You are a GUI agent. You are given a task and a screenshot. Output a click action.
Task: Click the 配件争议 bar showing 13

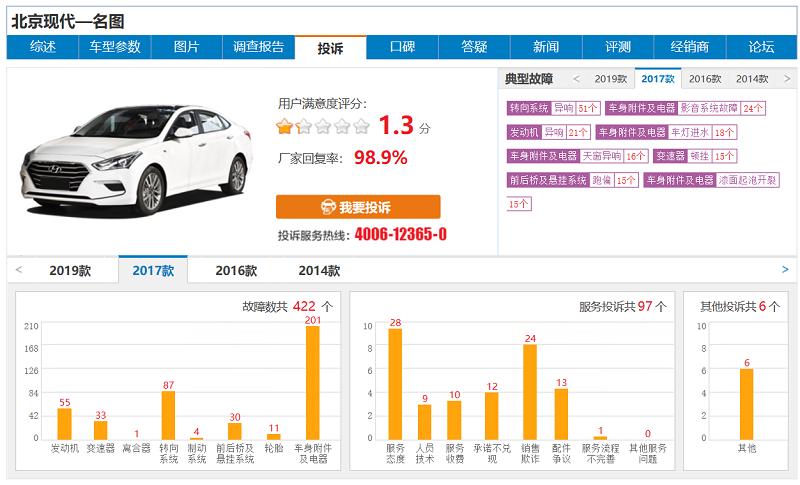click(561, 414)
